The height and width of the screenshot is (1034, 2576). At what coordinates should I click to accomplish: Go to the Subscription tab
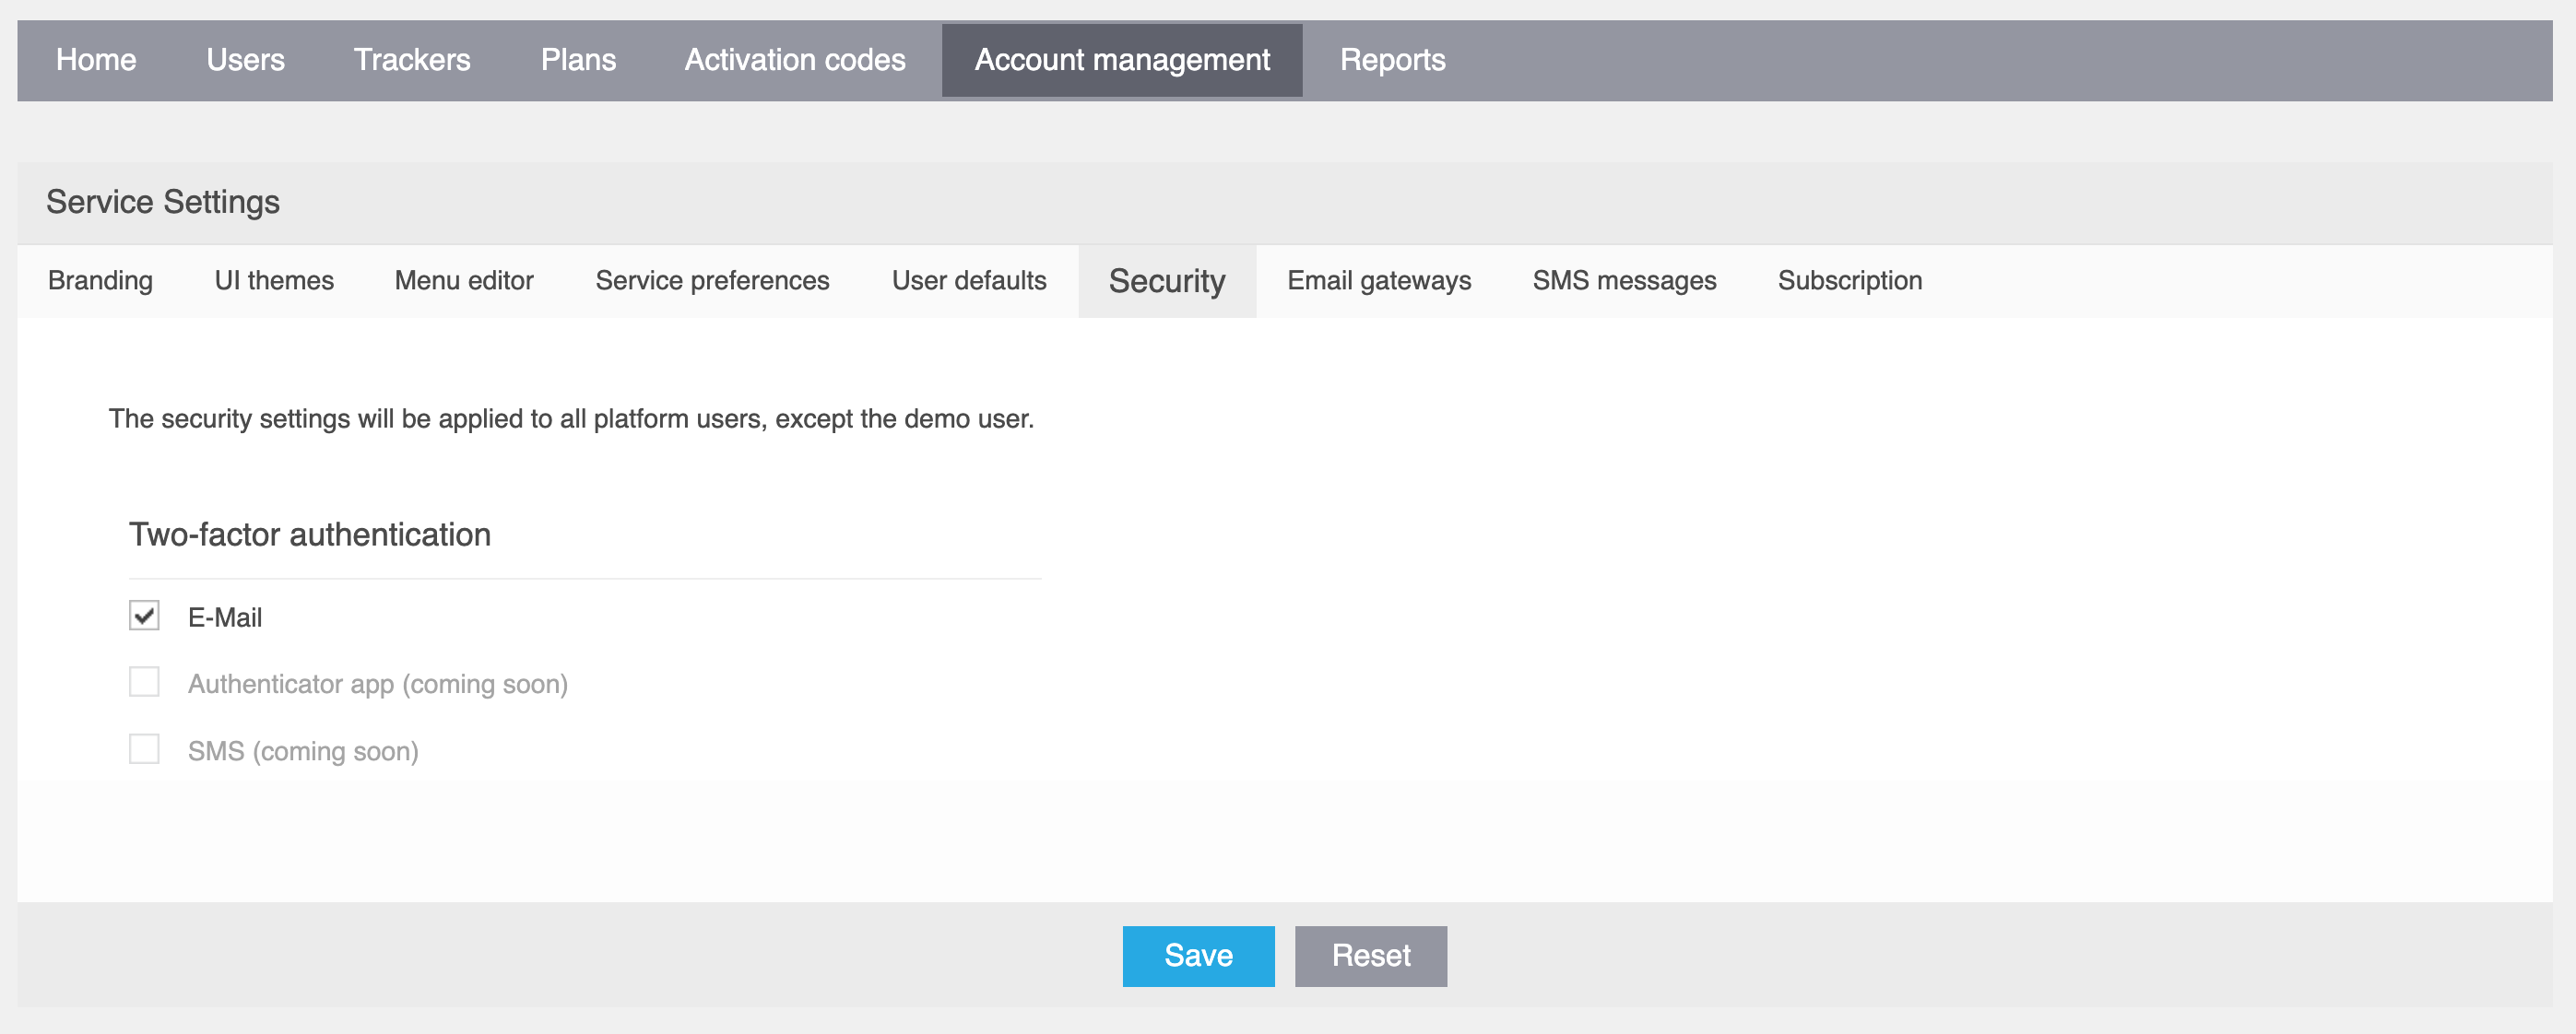pyautogui.click(x=1850, y=281)
